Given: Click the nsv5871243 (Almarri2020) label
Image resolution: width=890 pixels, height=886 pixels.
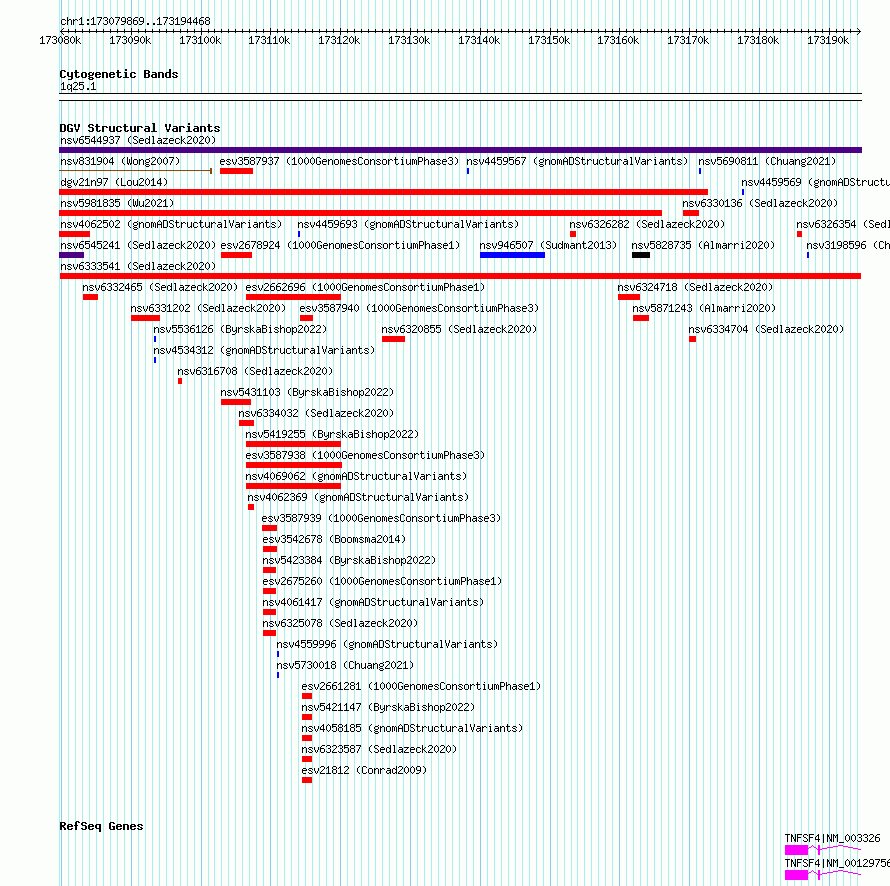Looking at the screenshot, I should 704,308.
